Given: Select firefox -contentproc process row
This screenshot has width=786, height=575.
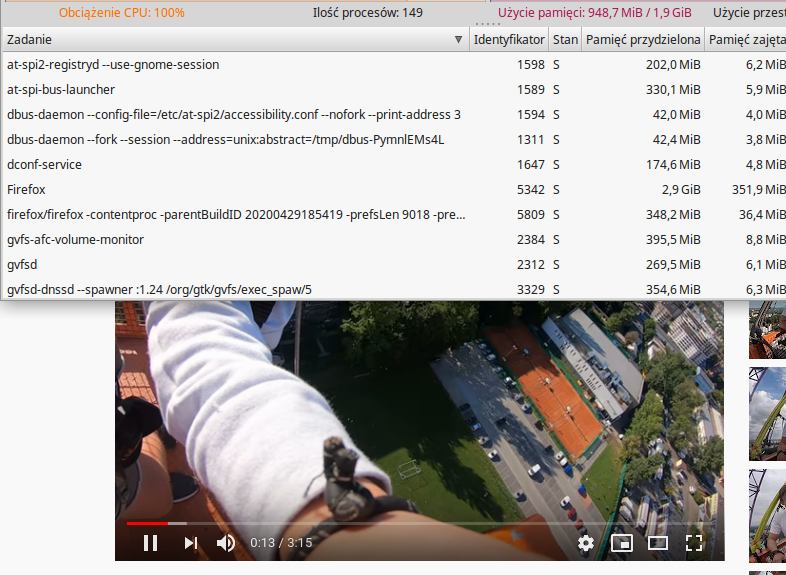Looking at the screenshot, I should pyautogui.click(x=395, y=215).
